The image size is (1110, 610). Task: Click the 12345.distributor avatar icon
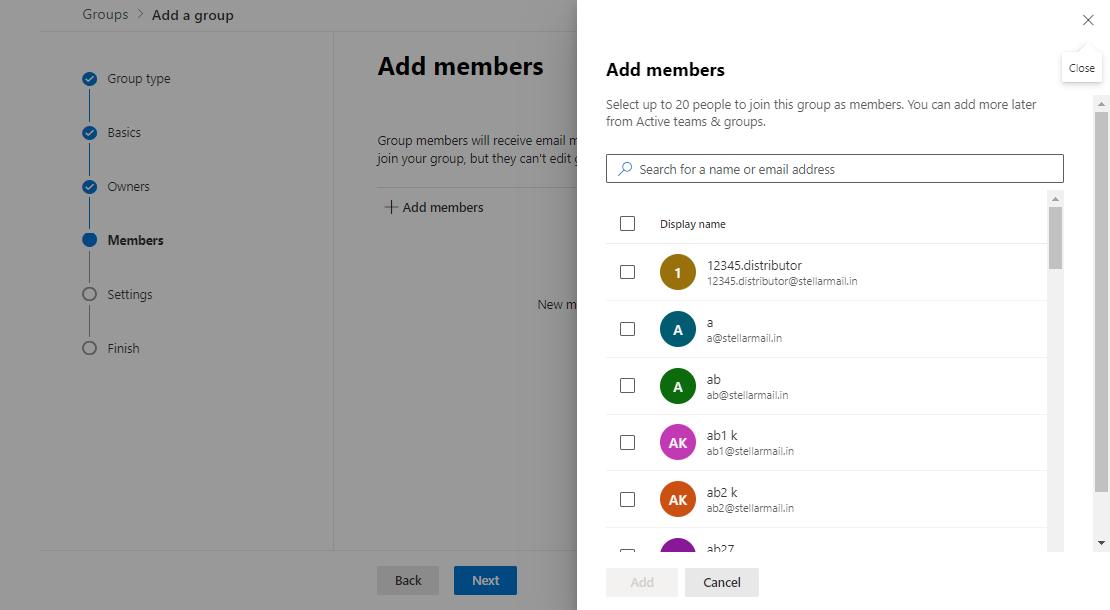click(x=677, y=272)
